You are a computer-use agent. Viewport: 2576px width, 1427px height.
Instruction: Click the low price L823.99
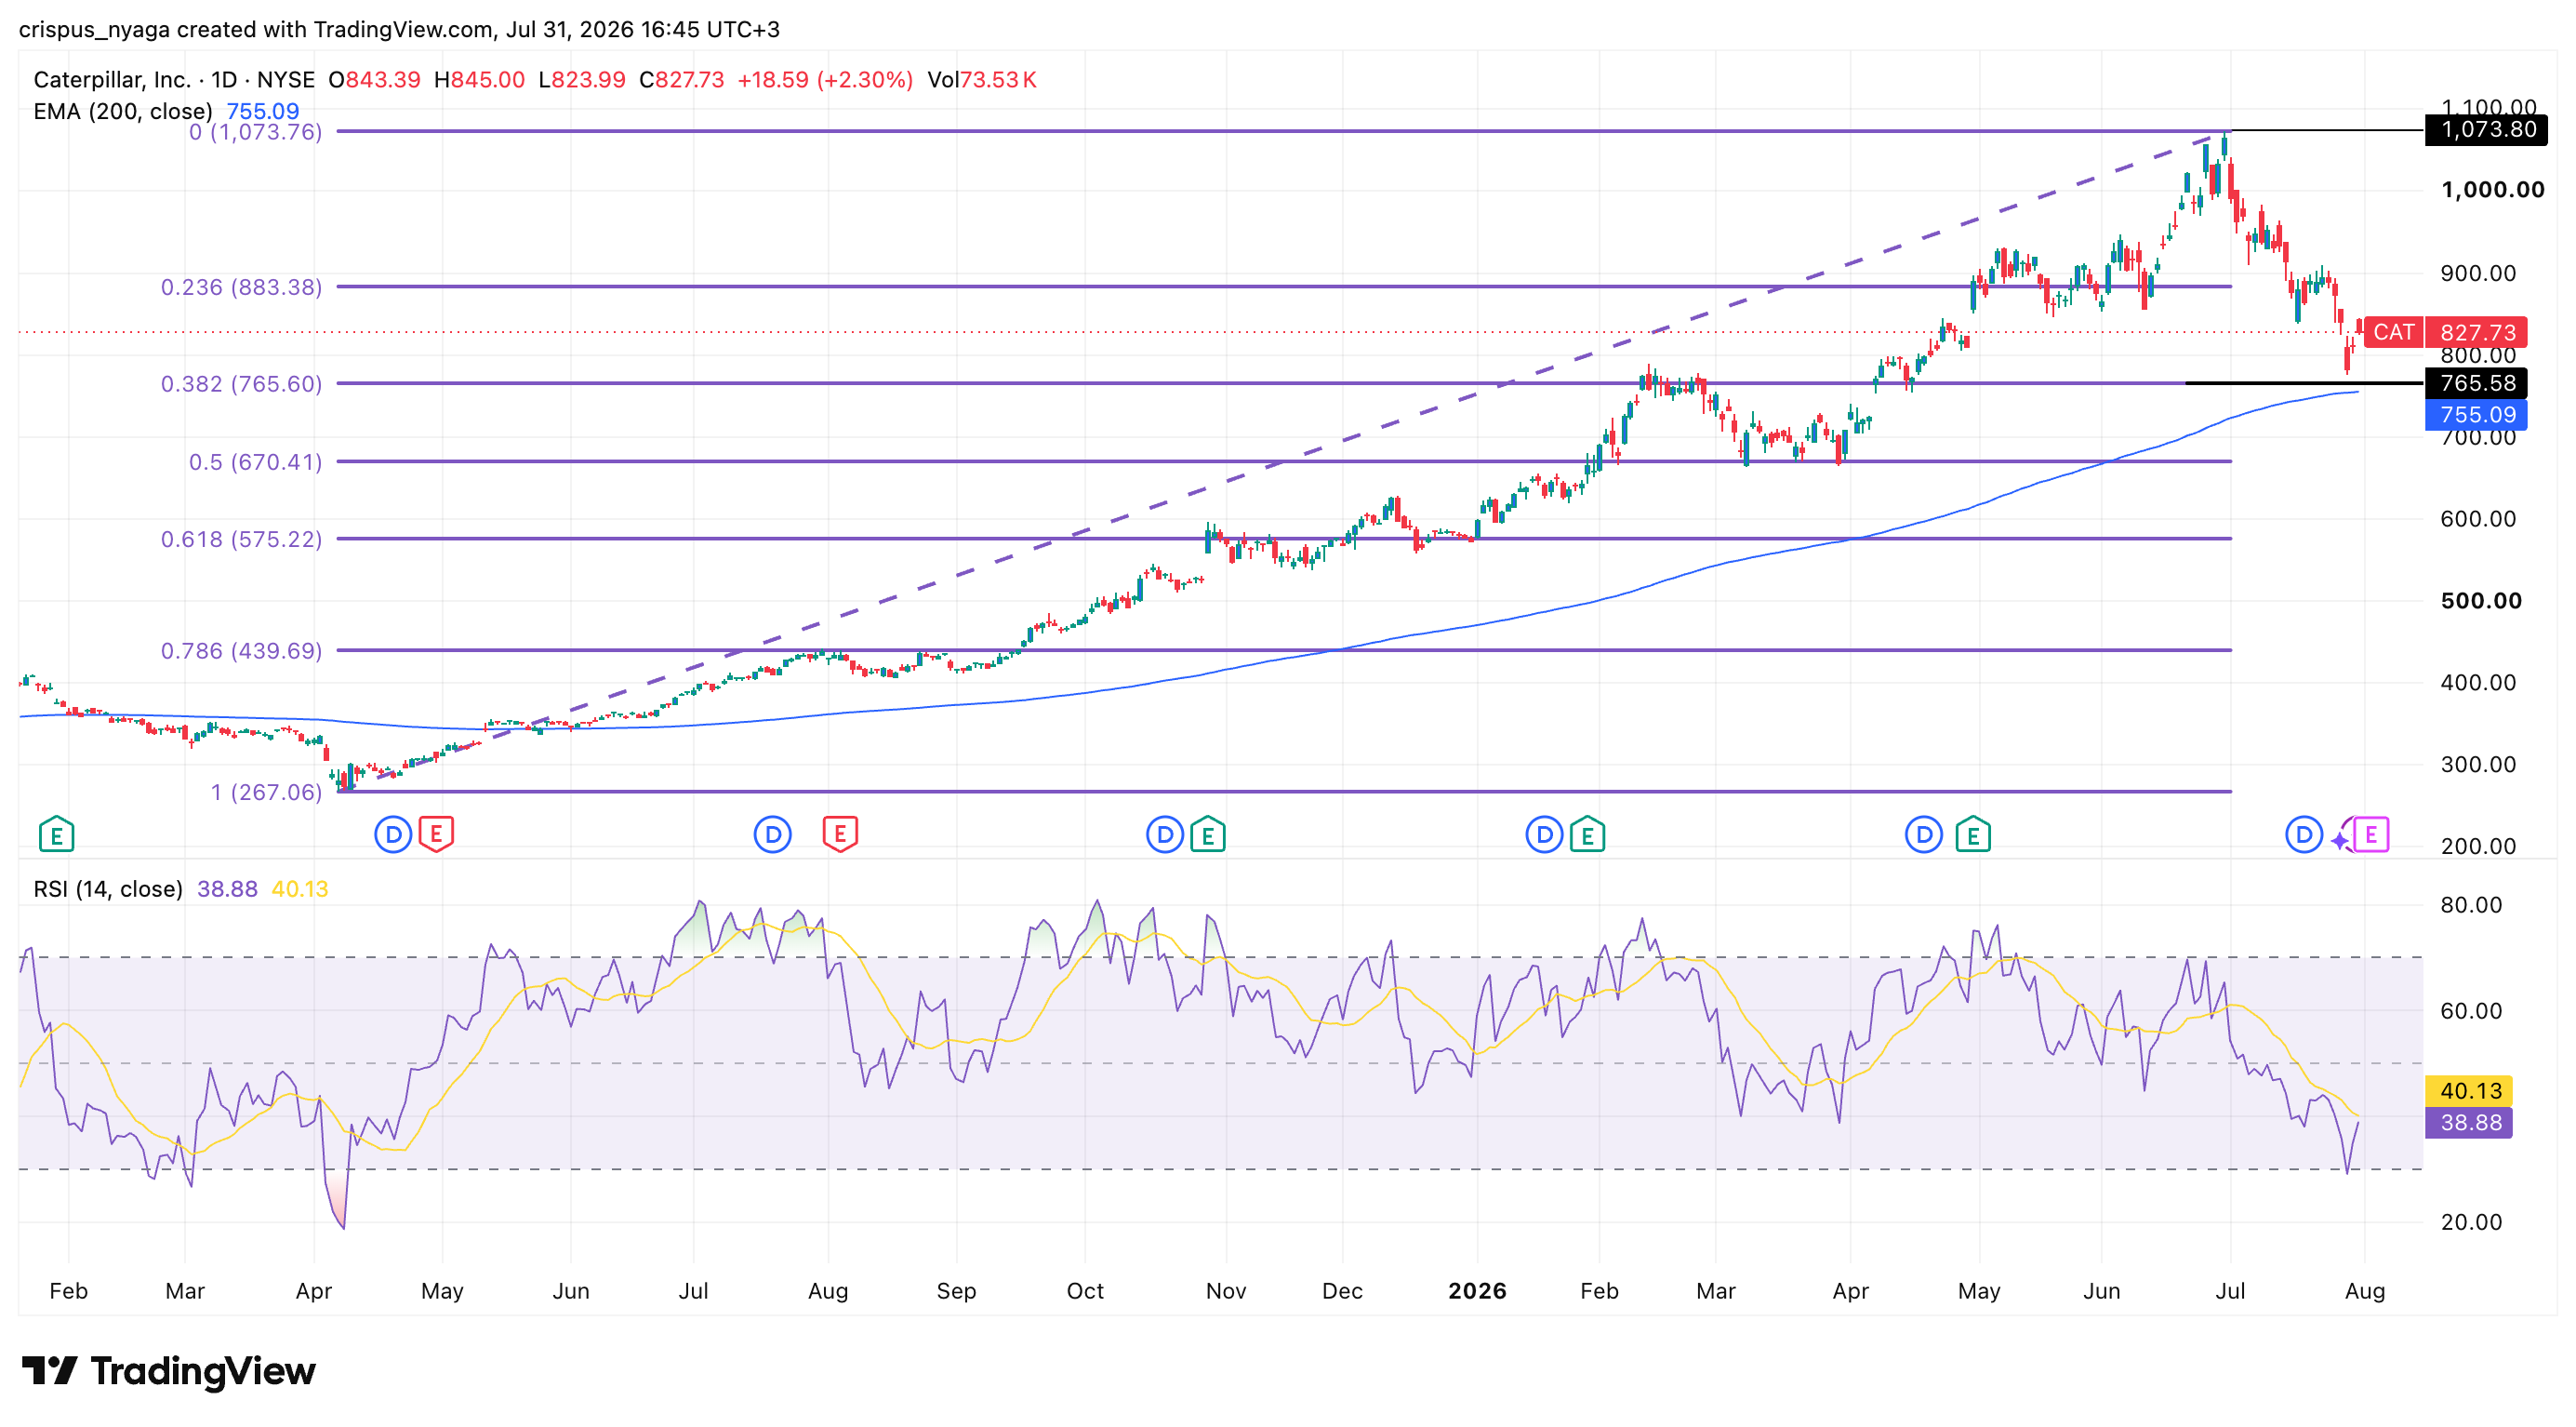point(582,80)
